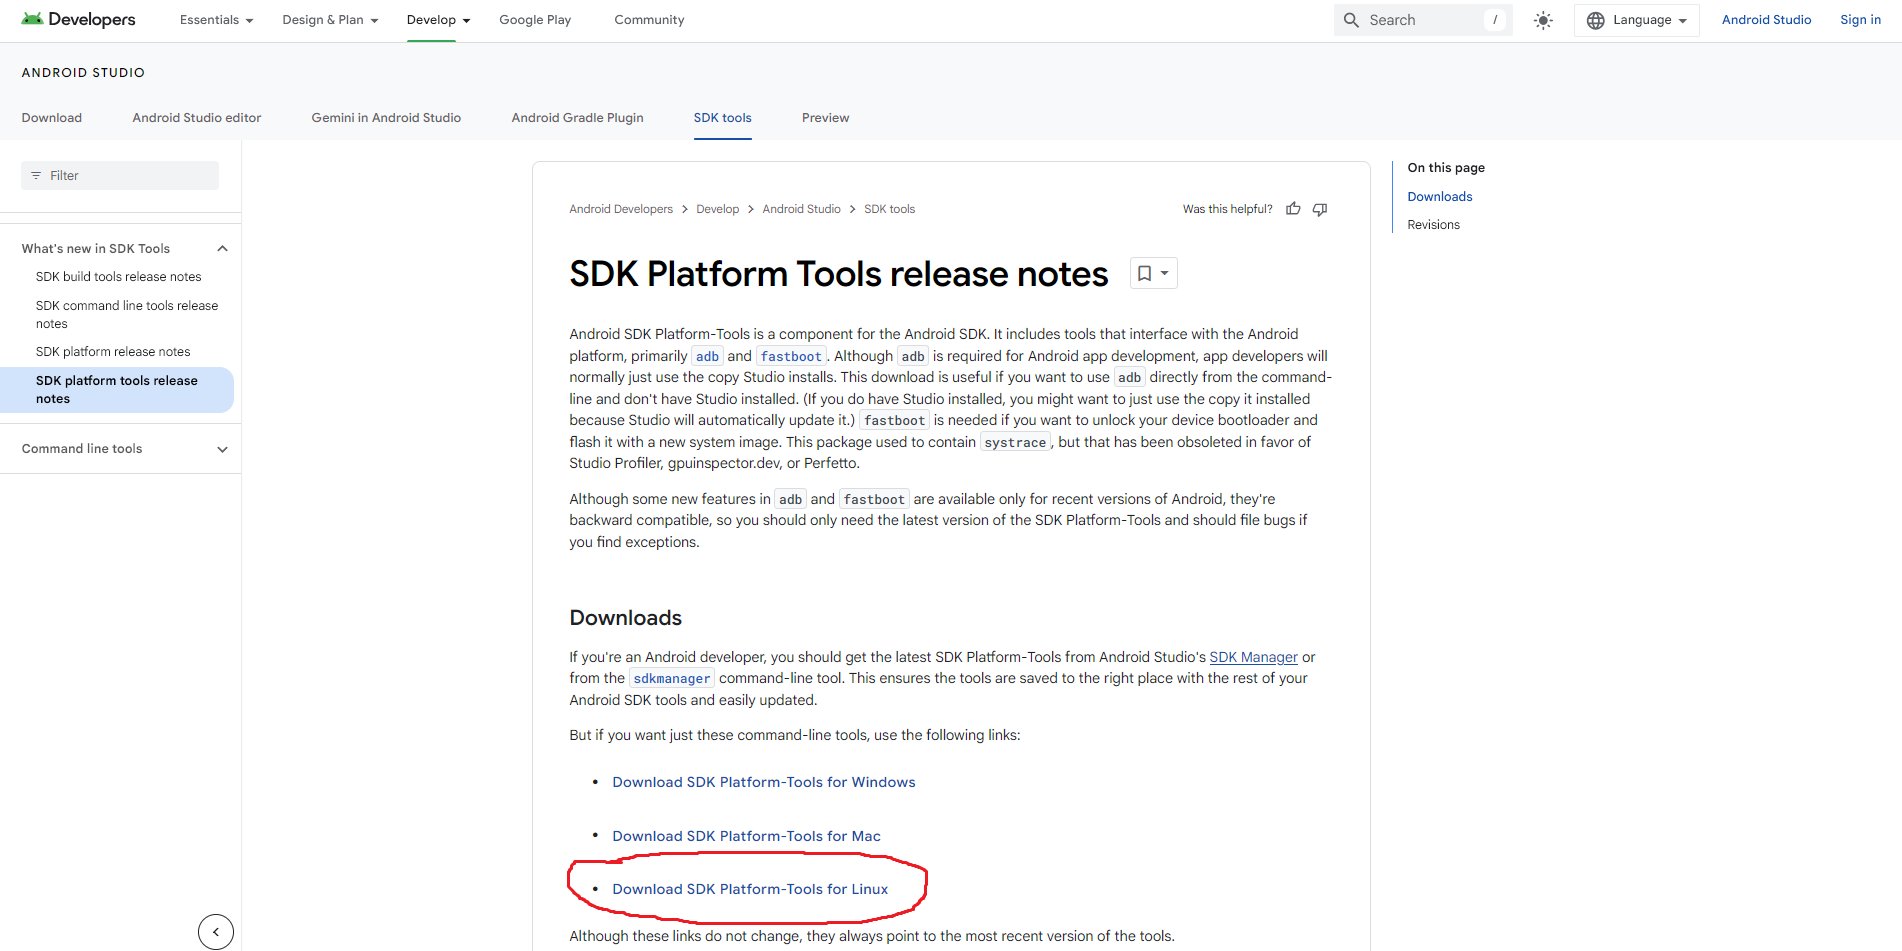Click Sign in link
The height and width of the screenshot is (951, 1902).
pos(1860,20)
